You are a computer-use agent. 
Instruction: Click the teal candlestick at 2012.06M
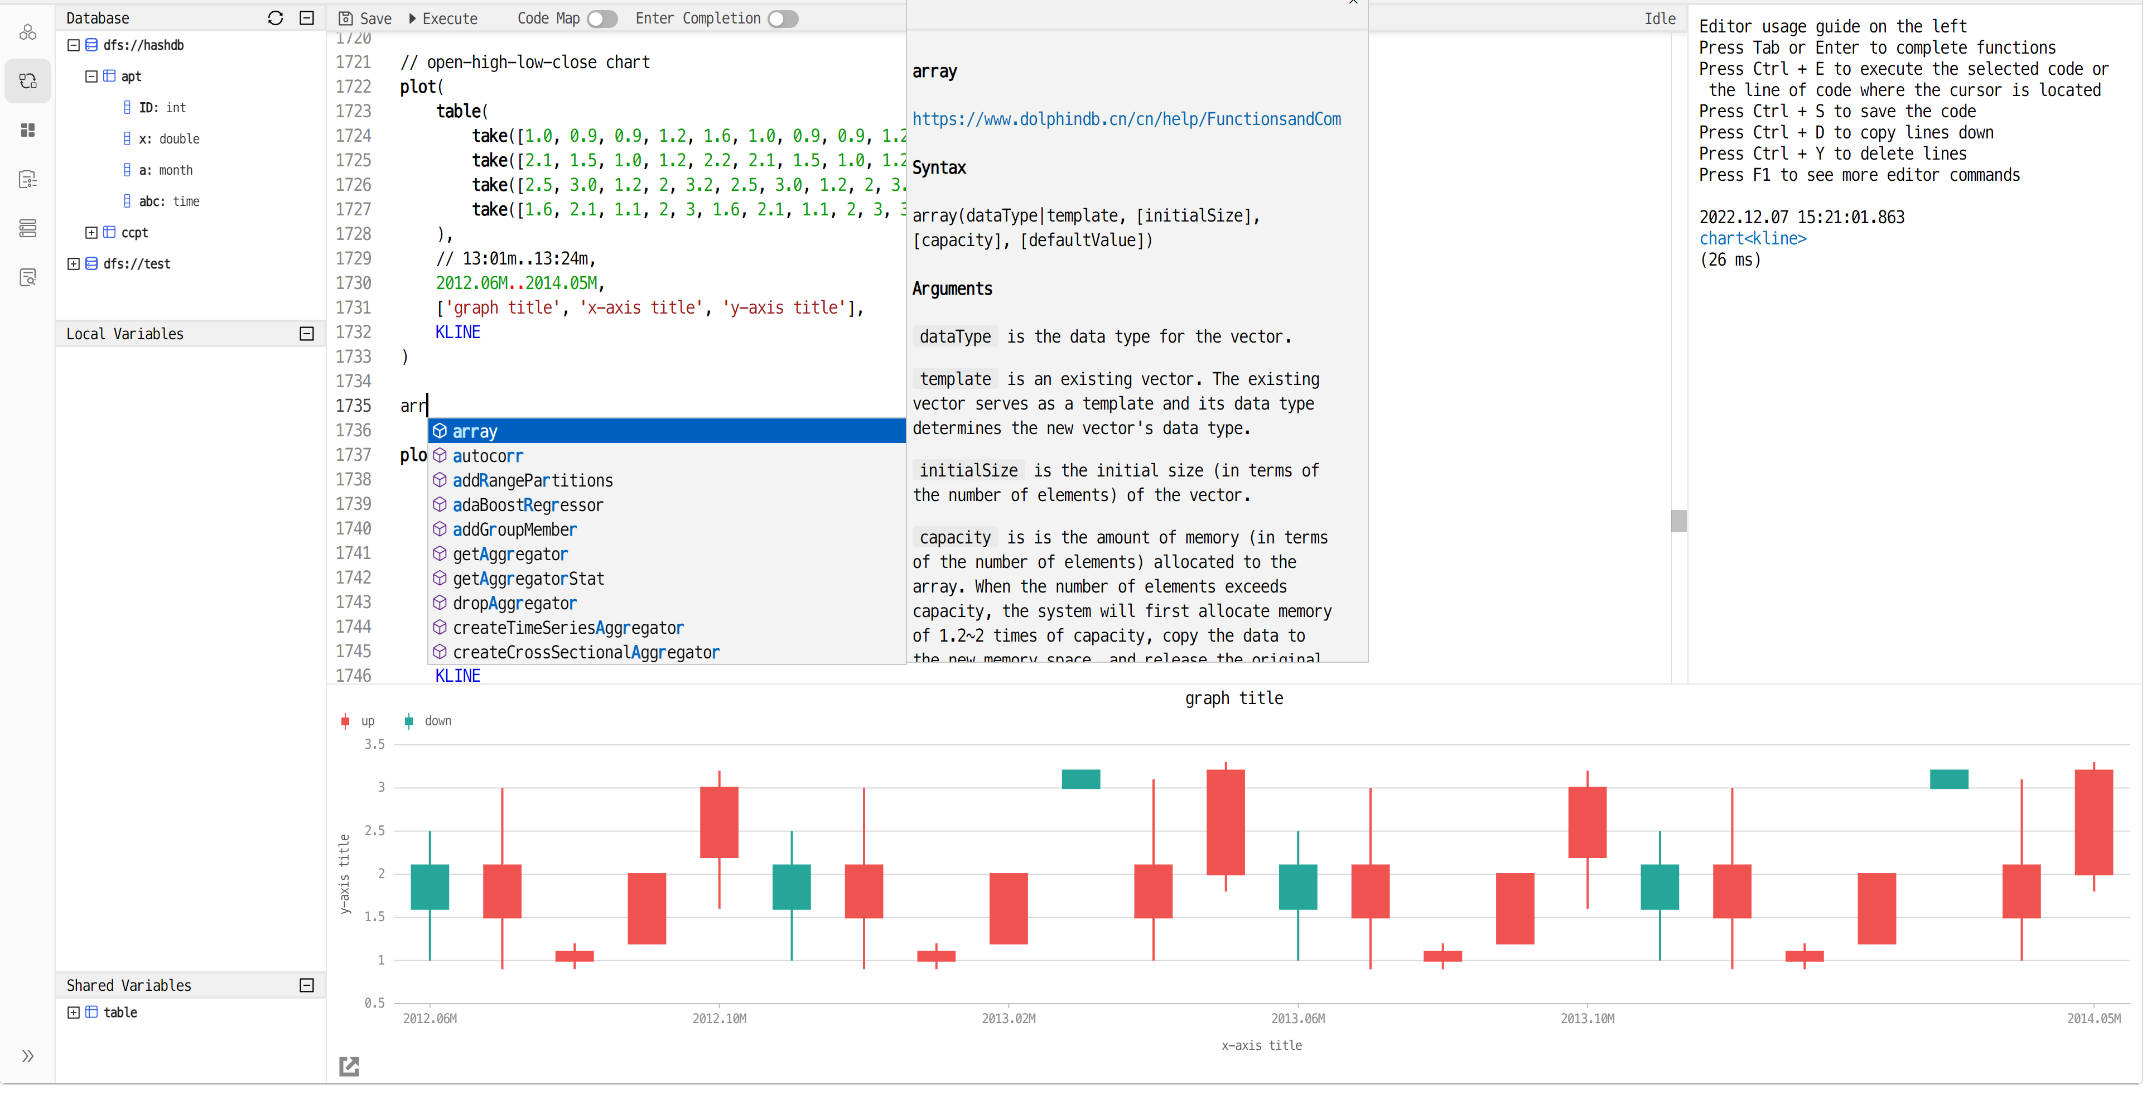click(x=430, y=886)
